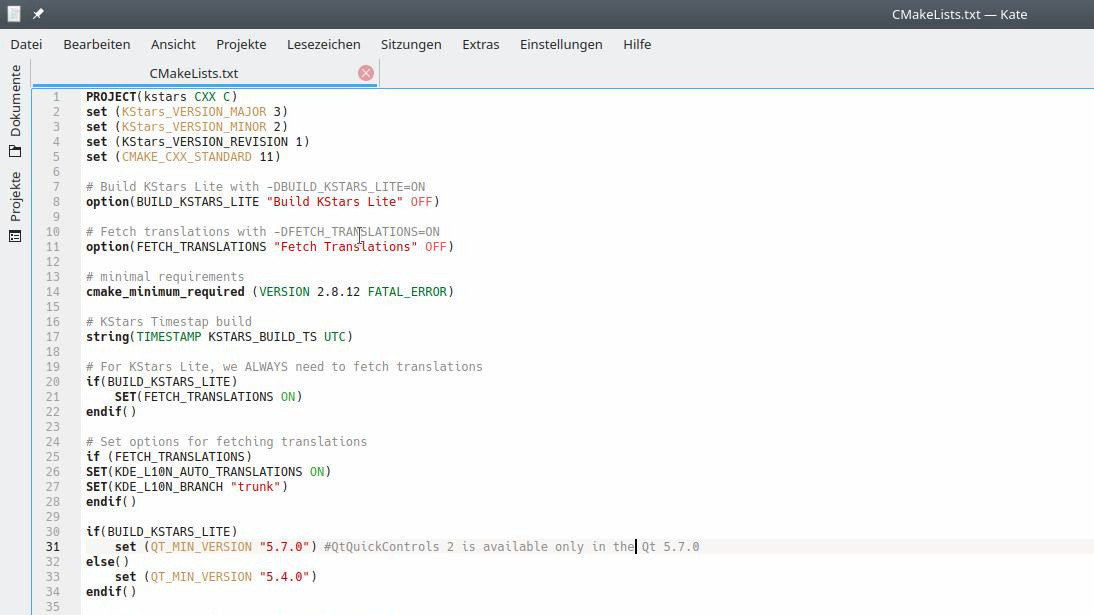Open the Ansicht menu
Viewport: 1094px width, 615px height.
[x=173, y=44]
